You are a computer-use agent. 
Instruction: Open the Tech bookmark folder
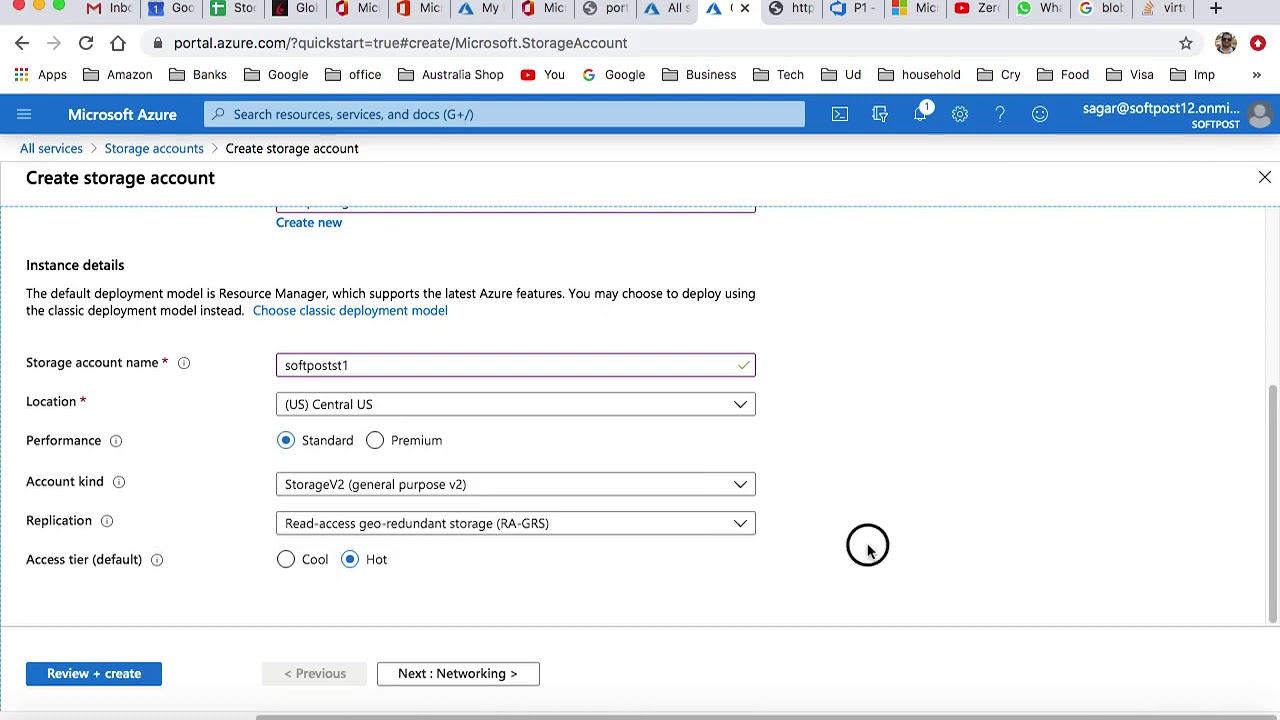point(778,75)
